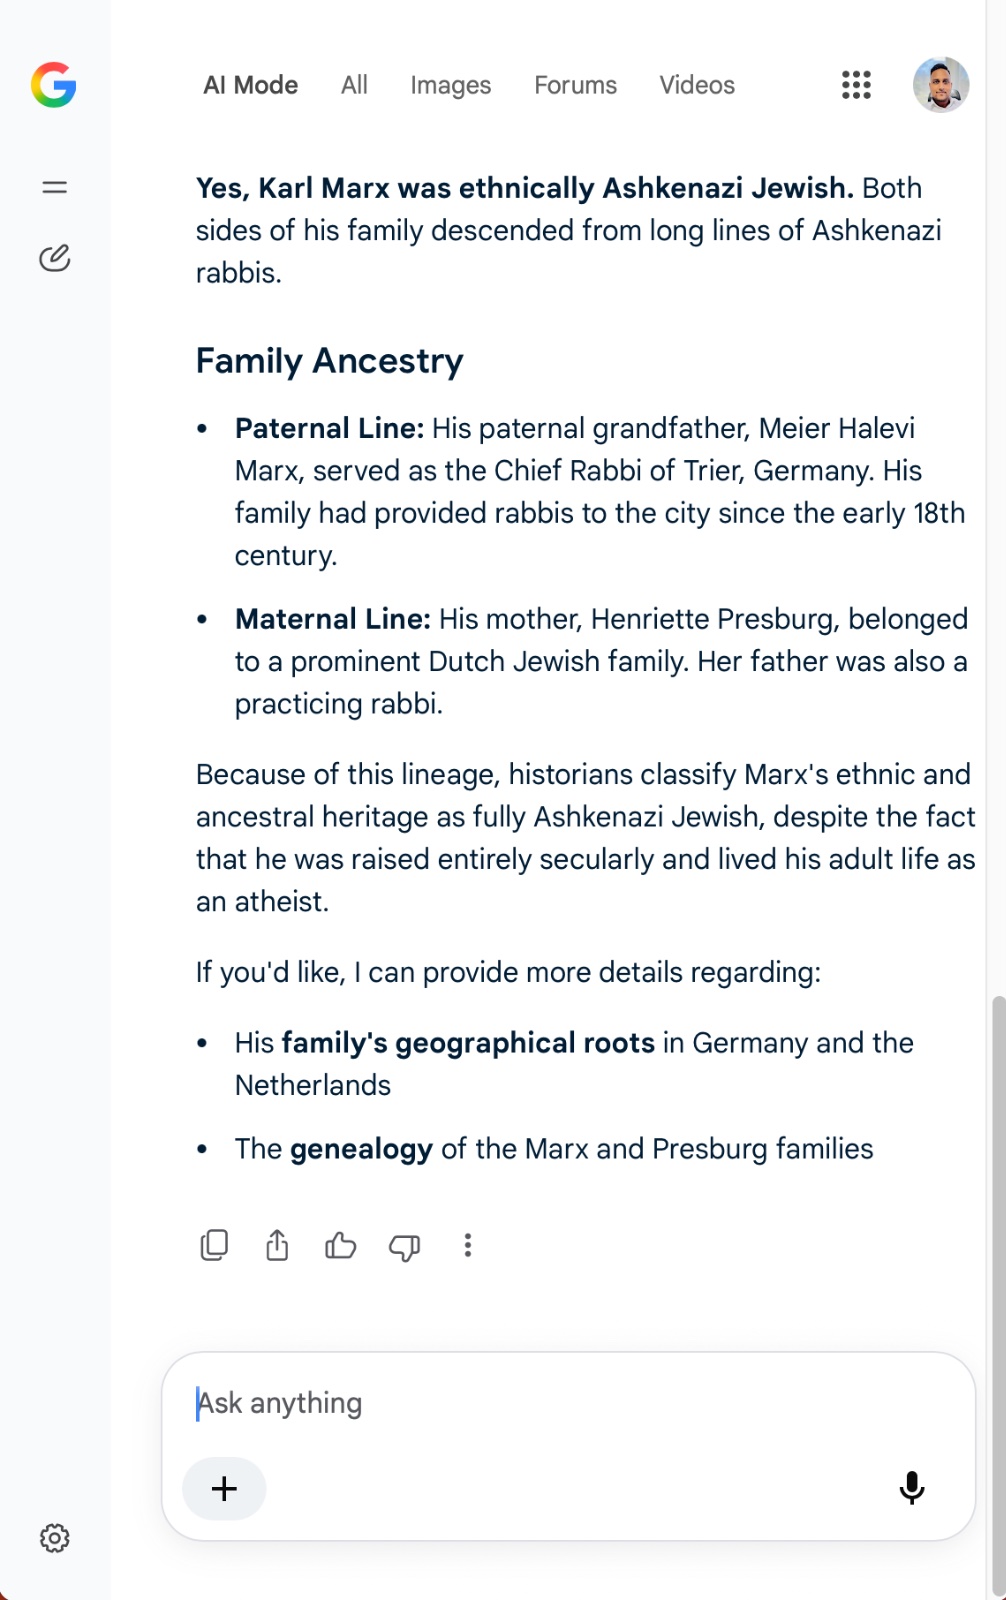1006x1600 pixels.
Task: Click the Google logo icon
Action: click(x=54, y=85)
